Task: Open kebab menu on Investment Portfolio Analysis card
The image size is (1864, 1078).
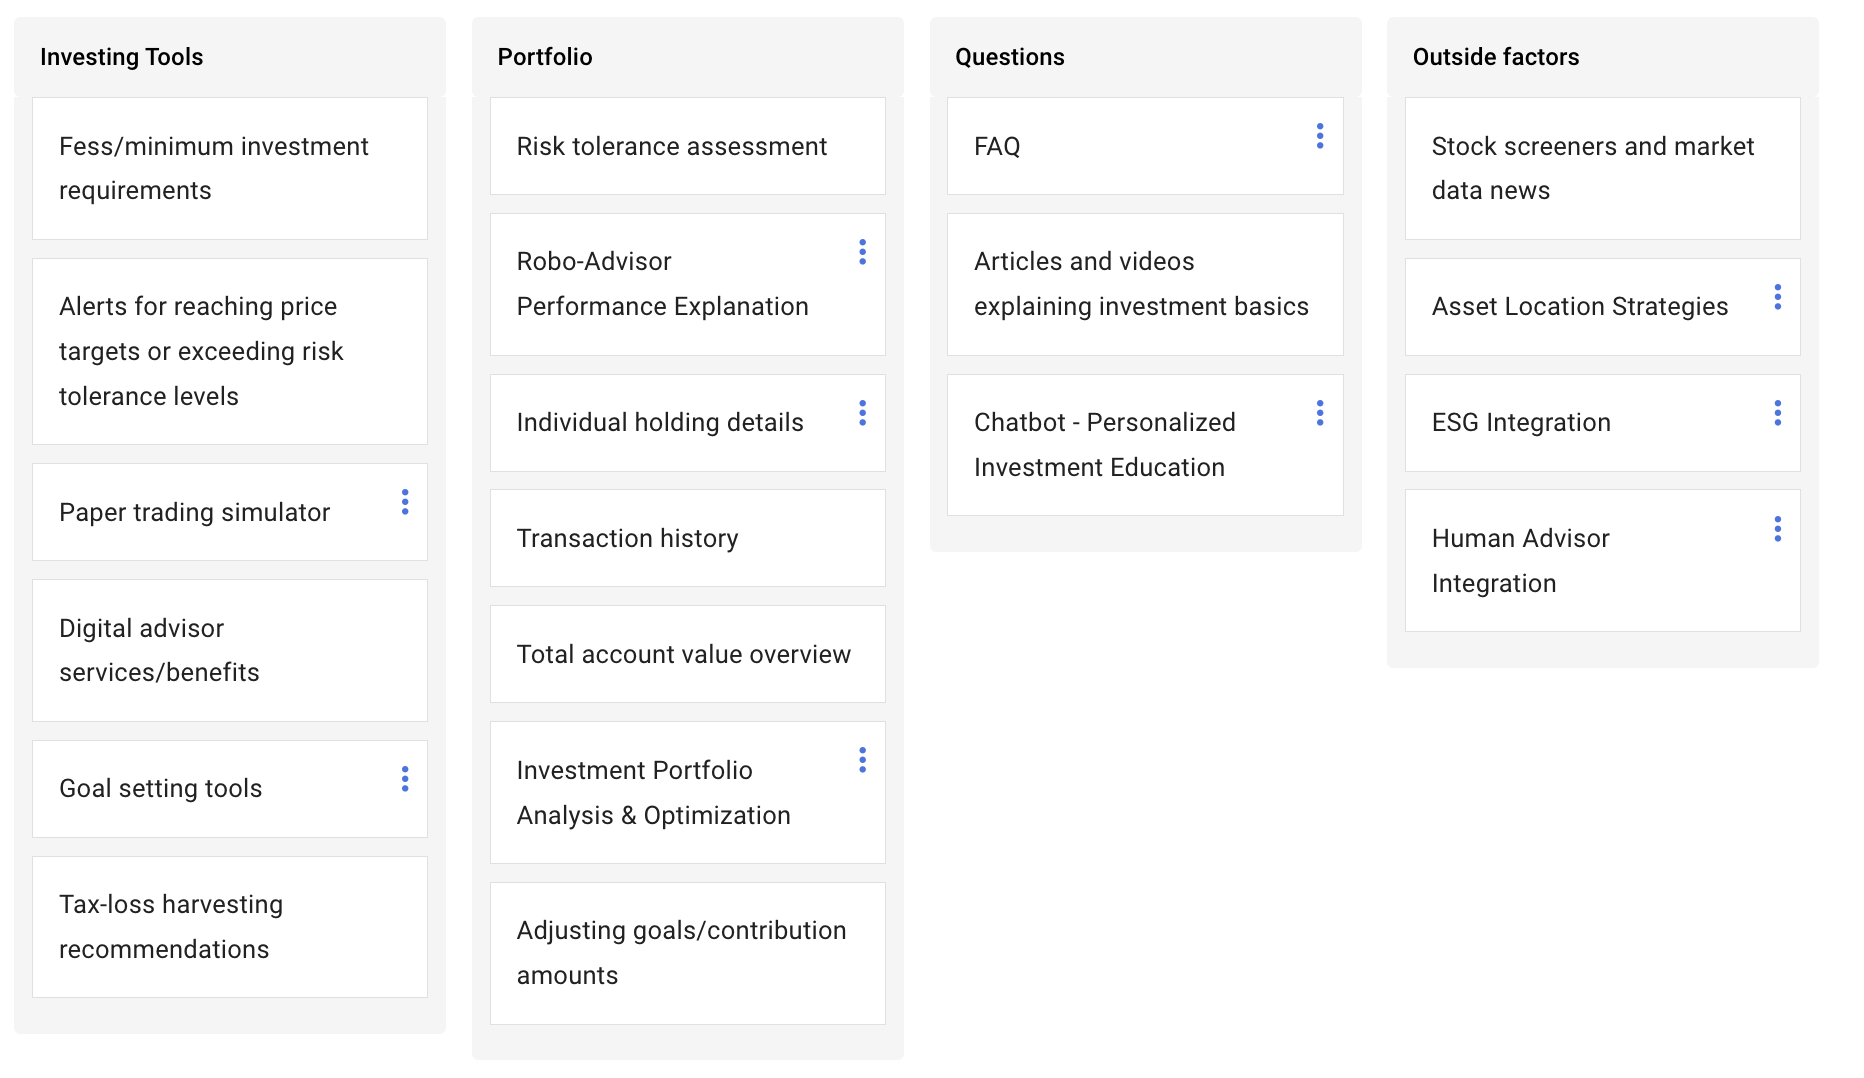Action: click(x=862, y=760)
